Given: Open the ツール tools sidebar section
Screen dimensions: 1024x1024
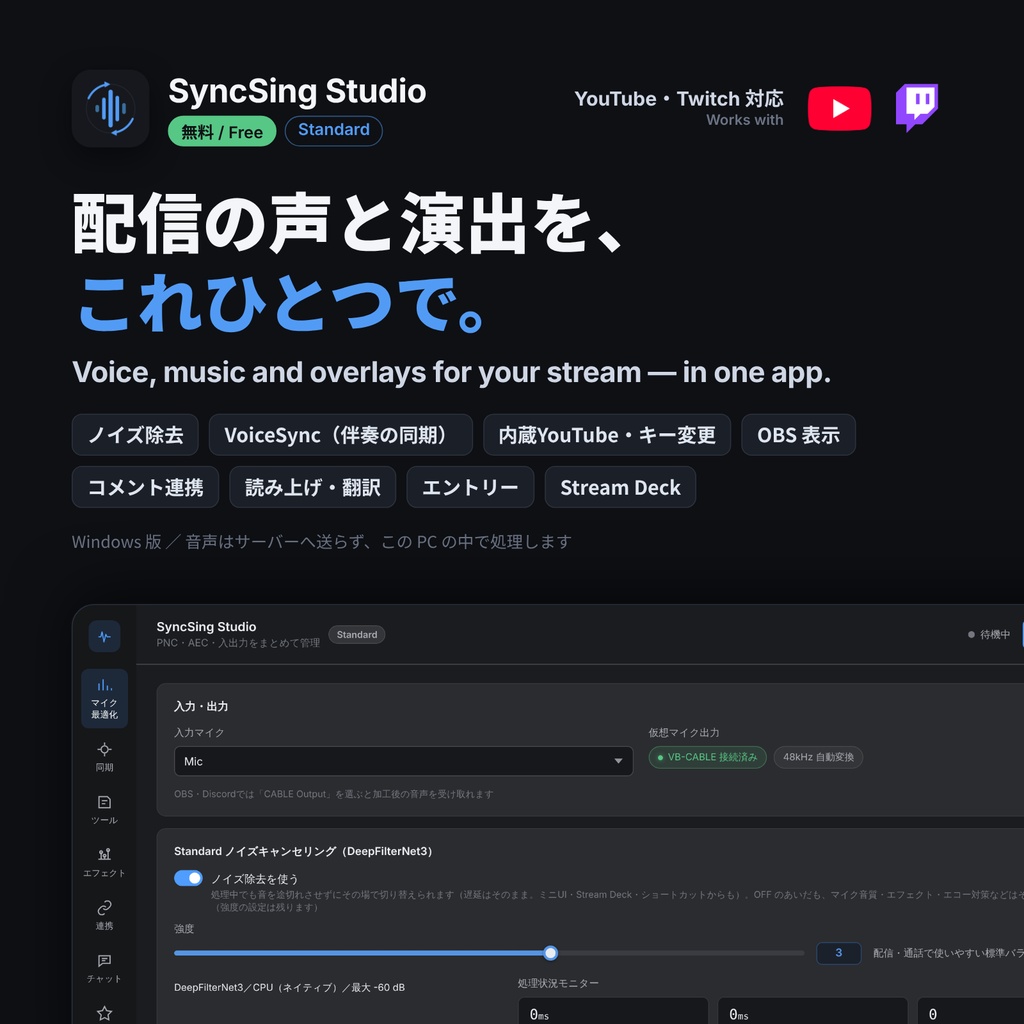Looking at the screenshot, I should click(x=104, y=810).
